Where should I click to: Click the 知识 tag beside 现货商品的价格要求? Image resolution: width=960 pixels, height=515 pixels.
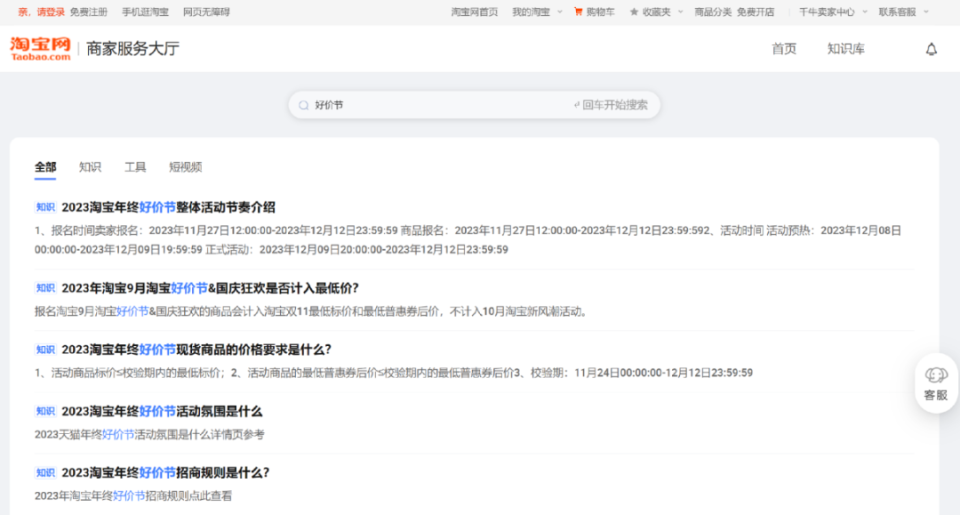point(45,350)
